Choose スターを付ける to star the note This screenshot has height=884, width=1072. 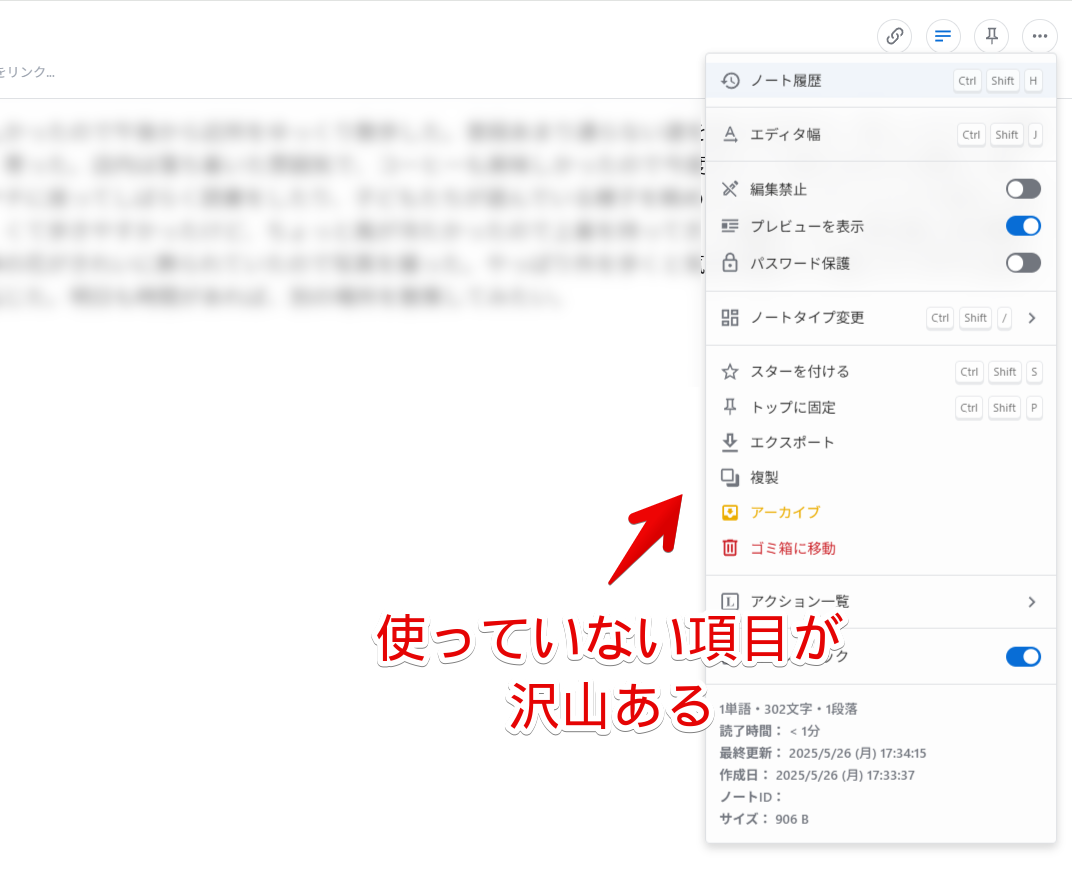click(x=881, y=371)
